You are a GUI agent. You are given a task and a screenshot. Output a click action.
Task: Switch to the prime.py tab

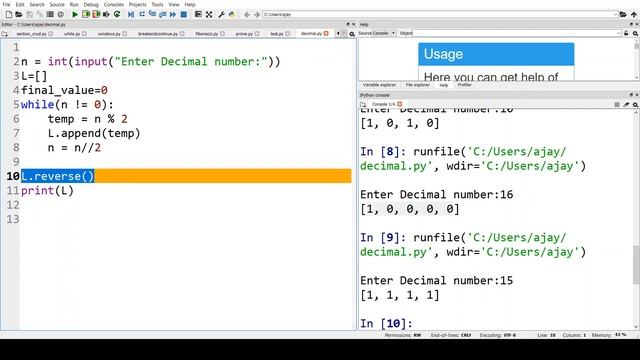(x=244, y=33)
